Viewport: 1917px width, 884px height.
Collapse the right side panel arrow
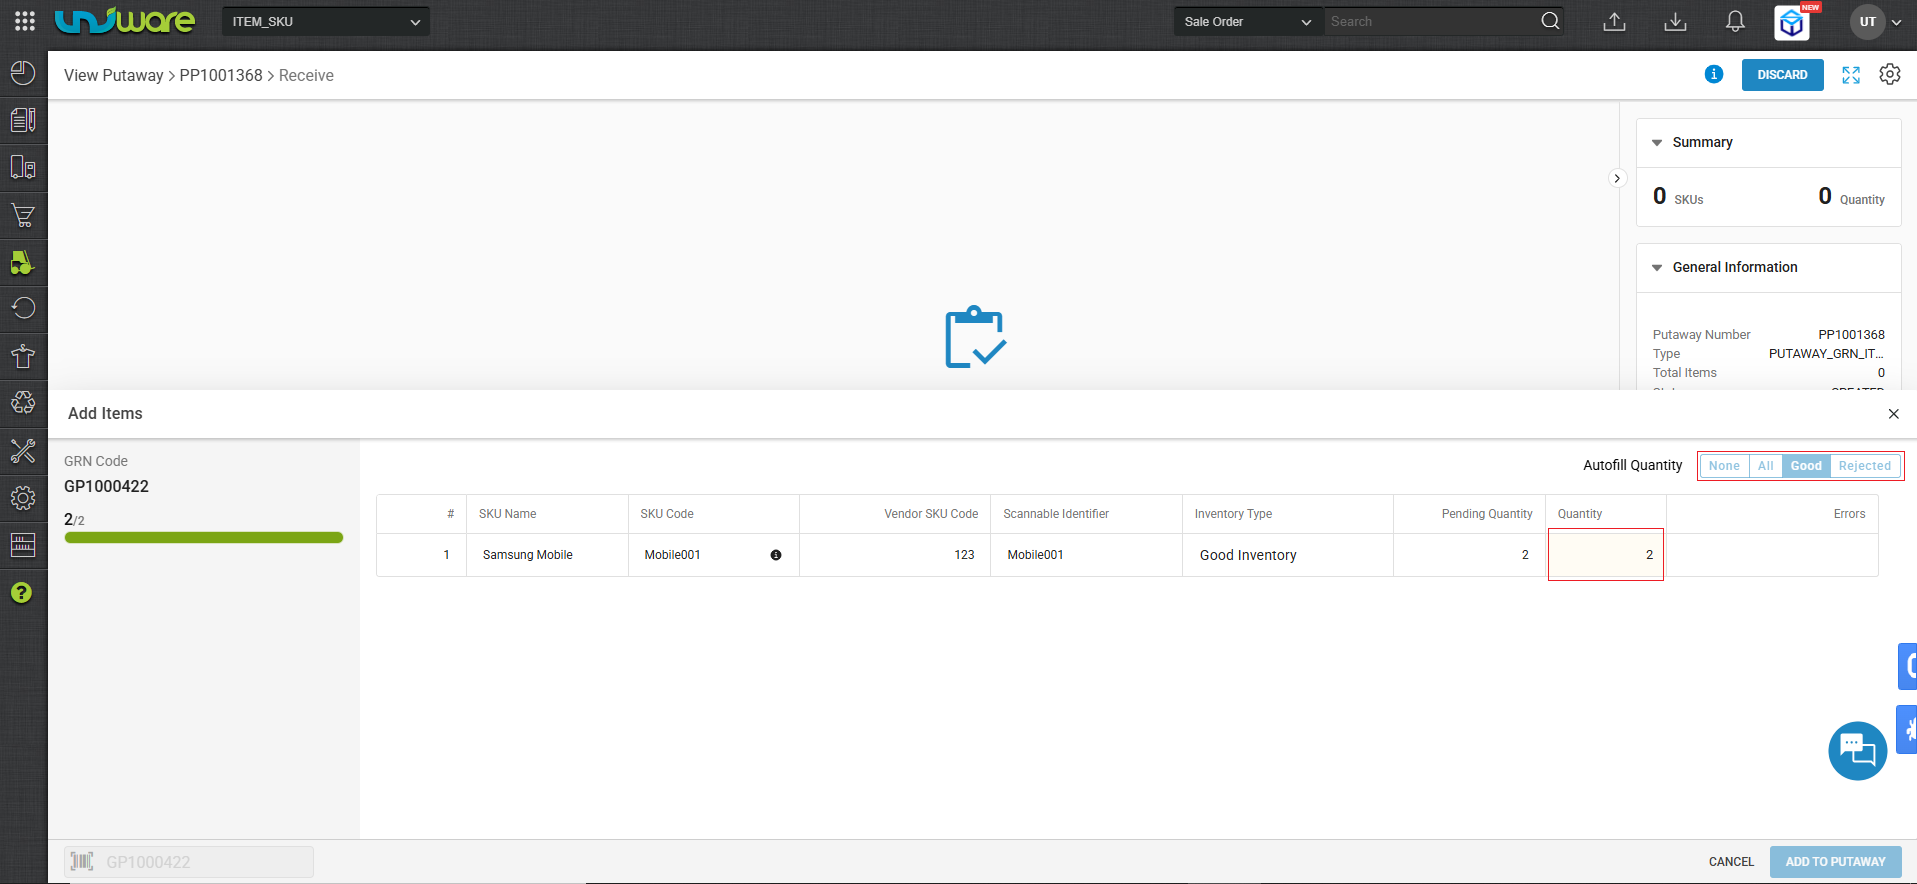click(1617, 178)
